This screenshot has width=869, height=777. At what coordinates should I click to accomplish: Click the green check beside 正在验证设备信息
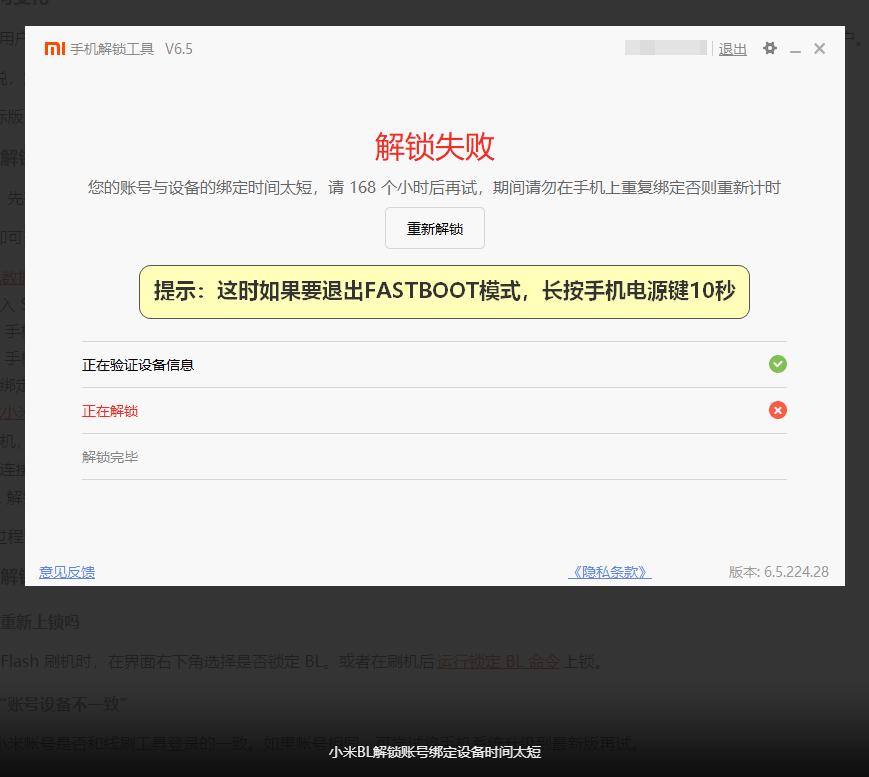pyautogui.click(x=778, y=364)
